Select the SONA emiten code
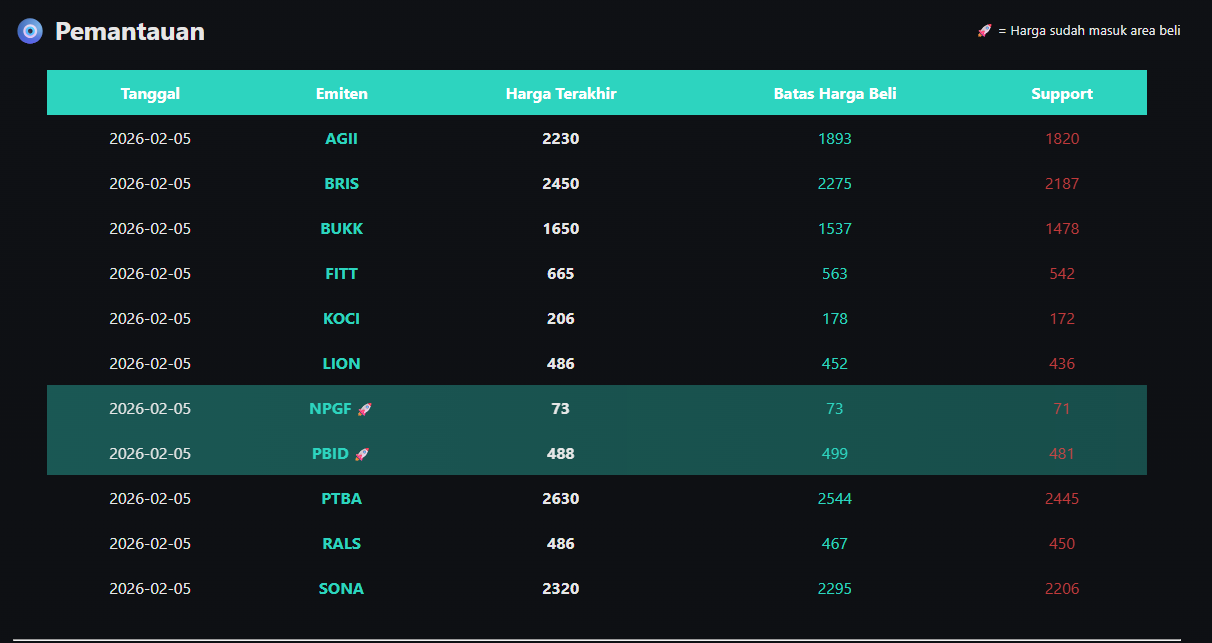This screenshot has width=1212, height=643. tap(341, 589)
